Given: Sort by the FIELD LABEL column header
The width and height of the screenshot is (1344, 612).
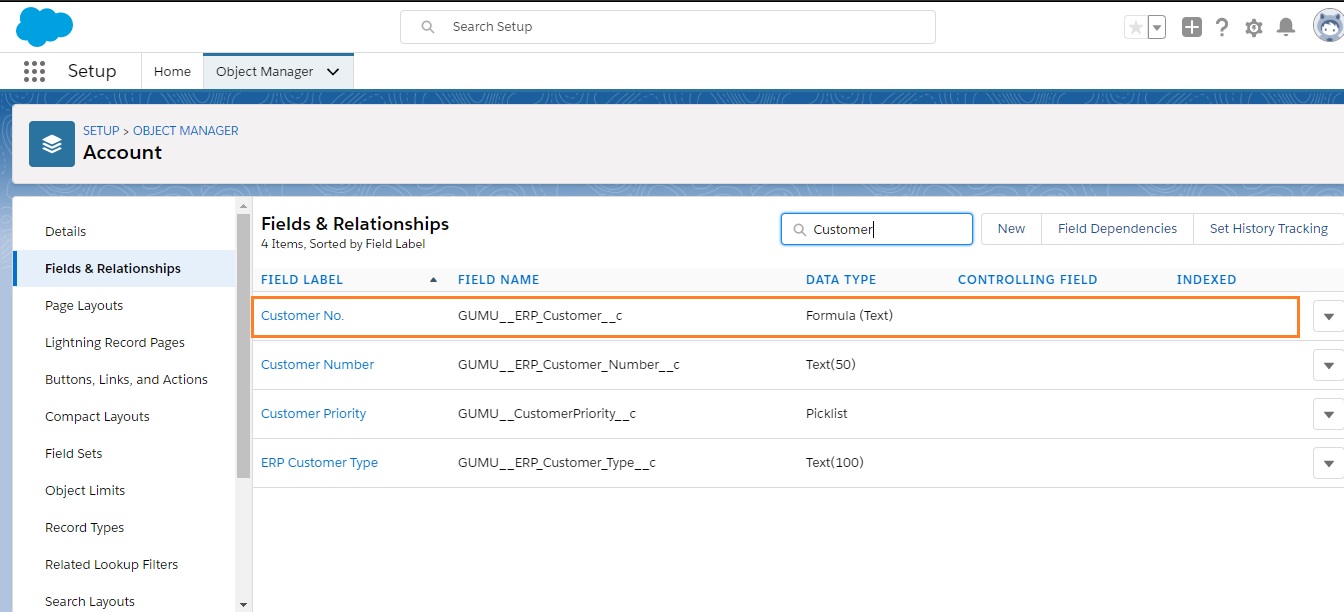Looking at the screenshot, I should 302,280.
